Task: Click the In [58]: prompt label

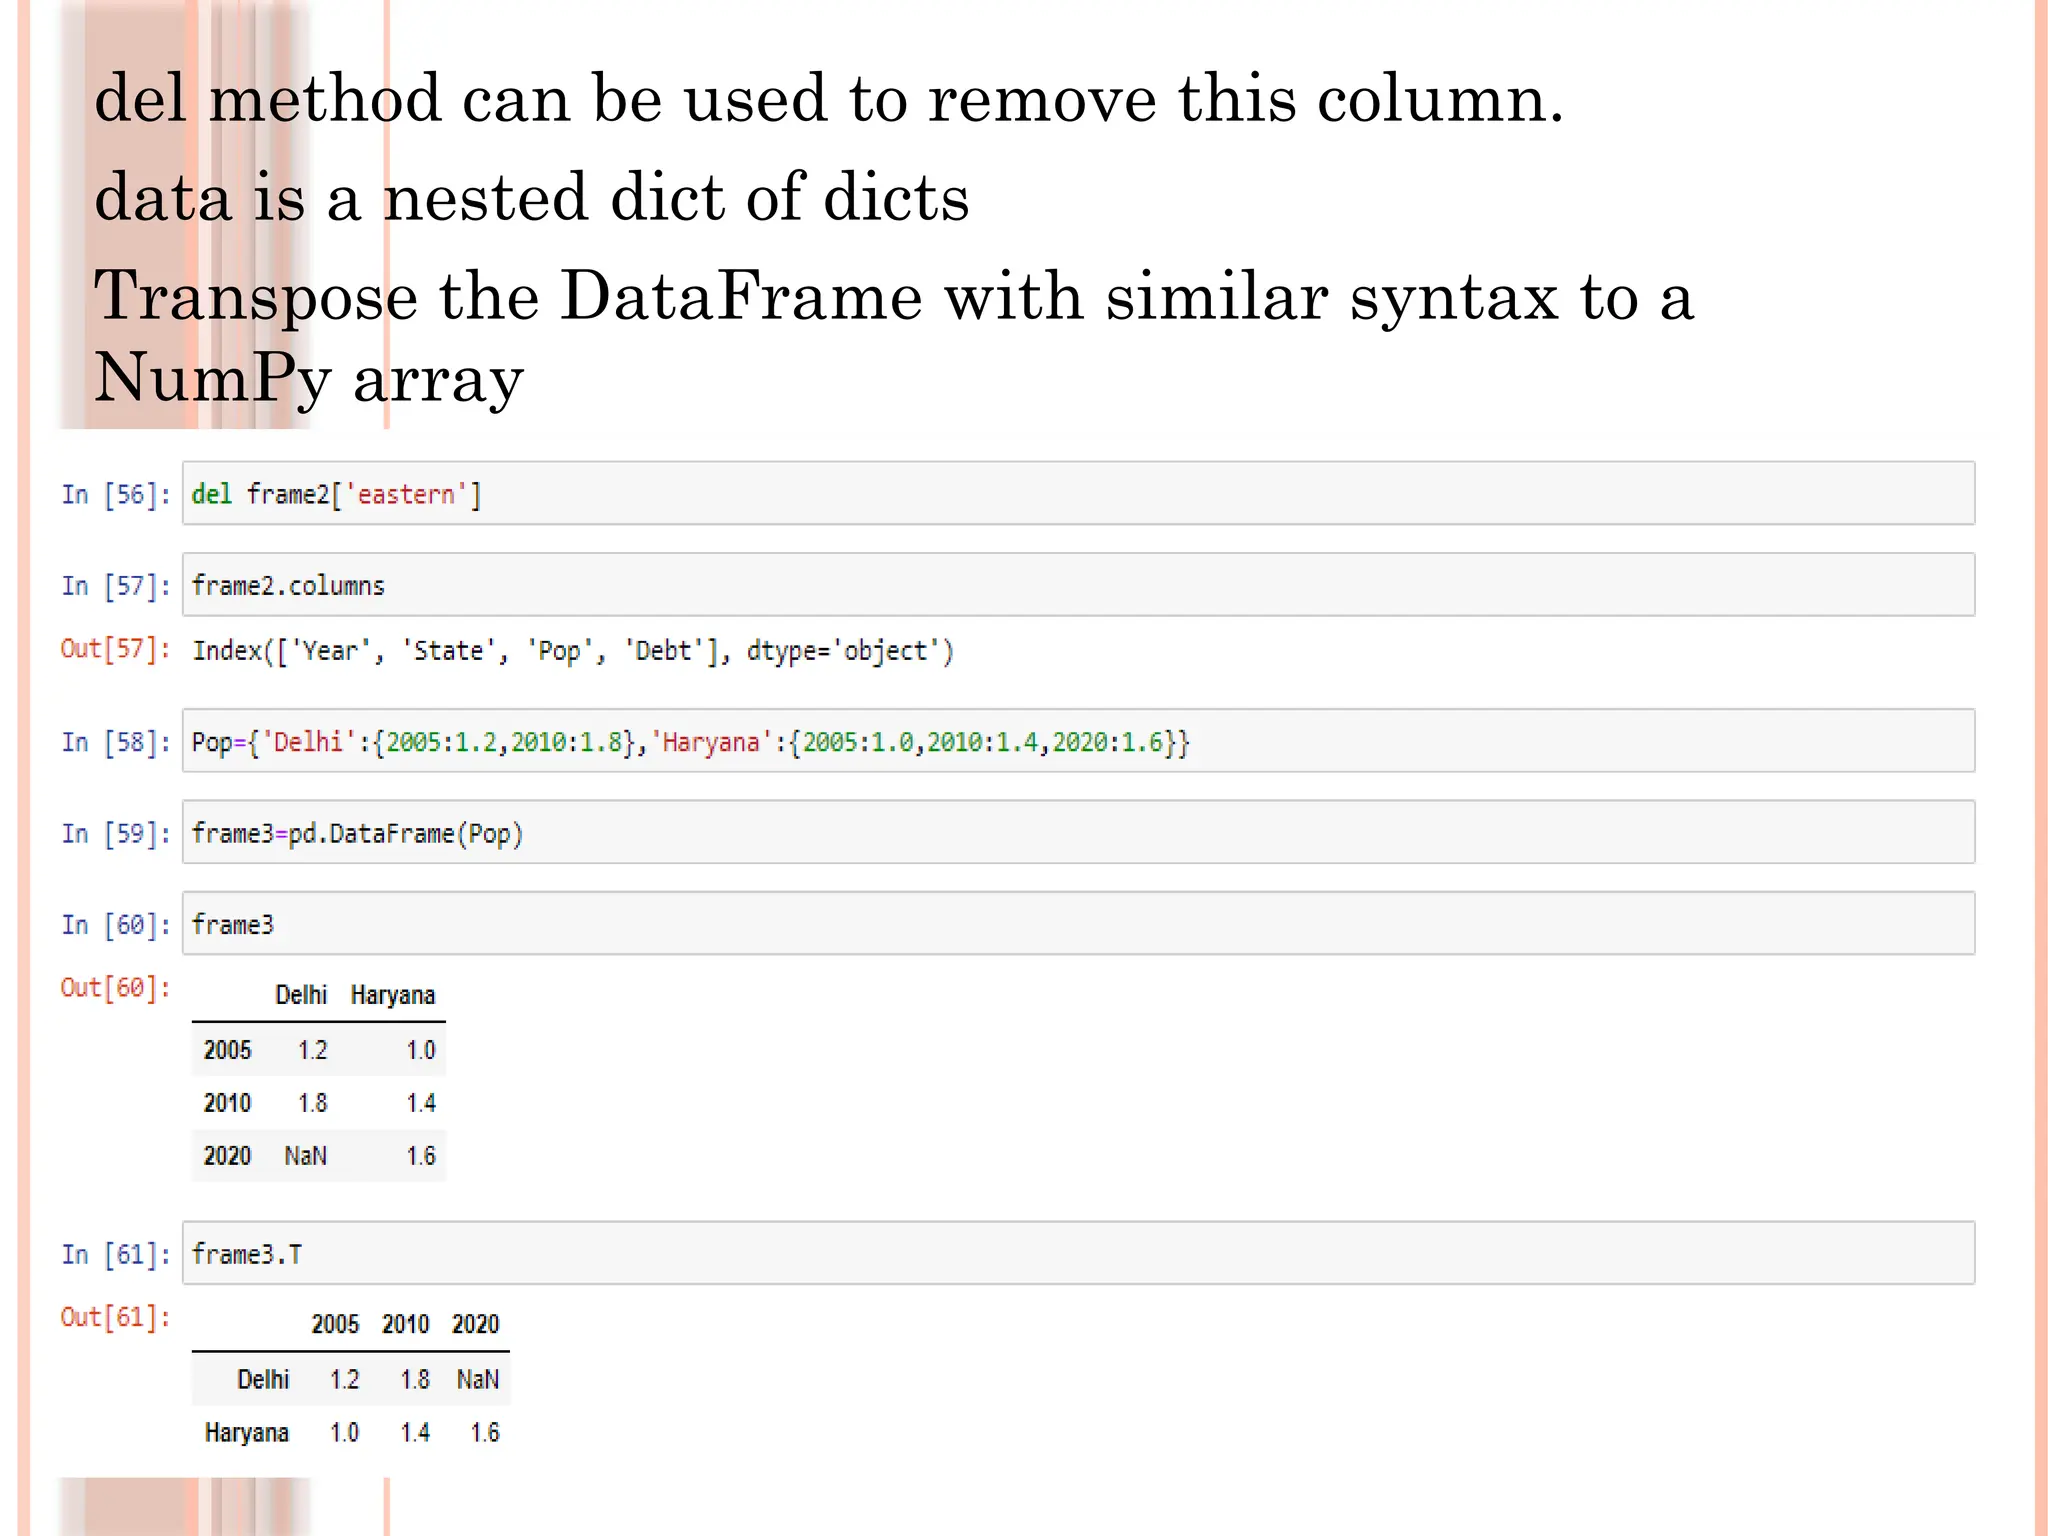Action: point(115,742)
